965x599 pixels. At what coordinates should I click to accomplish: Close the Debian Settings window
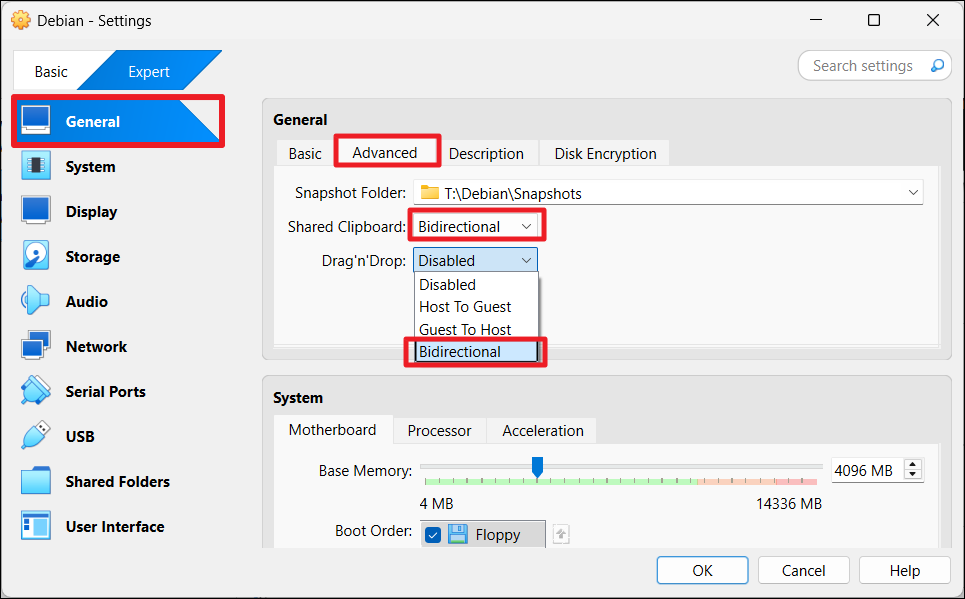(x=932, y=20)
